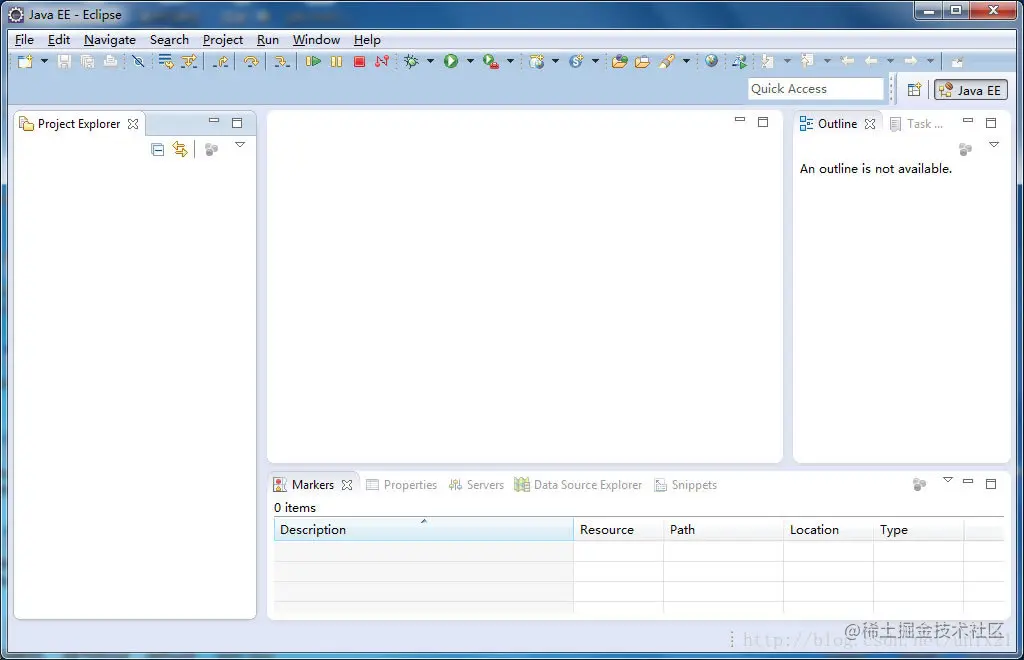Click the Open Web Browser globe icon
The width and height of the screenshot is (1024, 660).
tap(712, 61)
